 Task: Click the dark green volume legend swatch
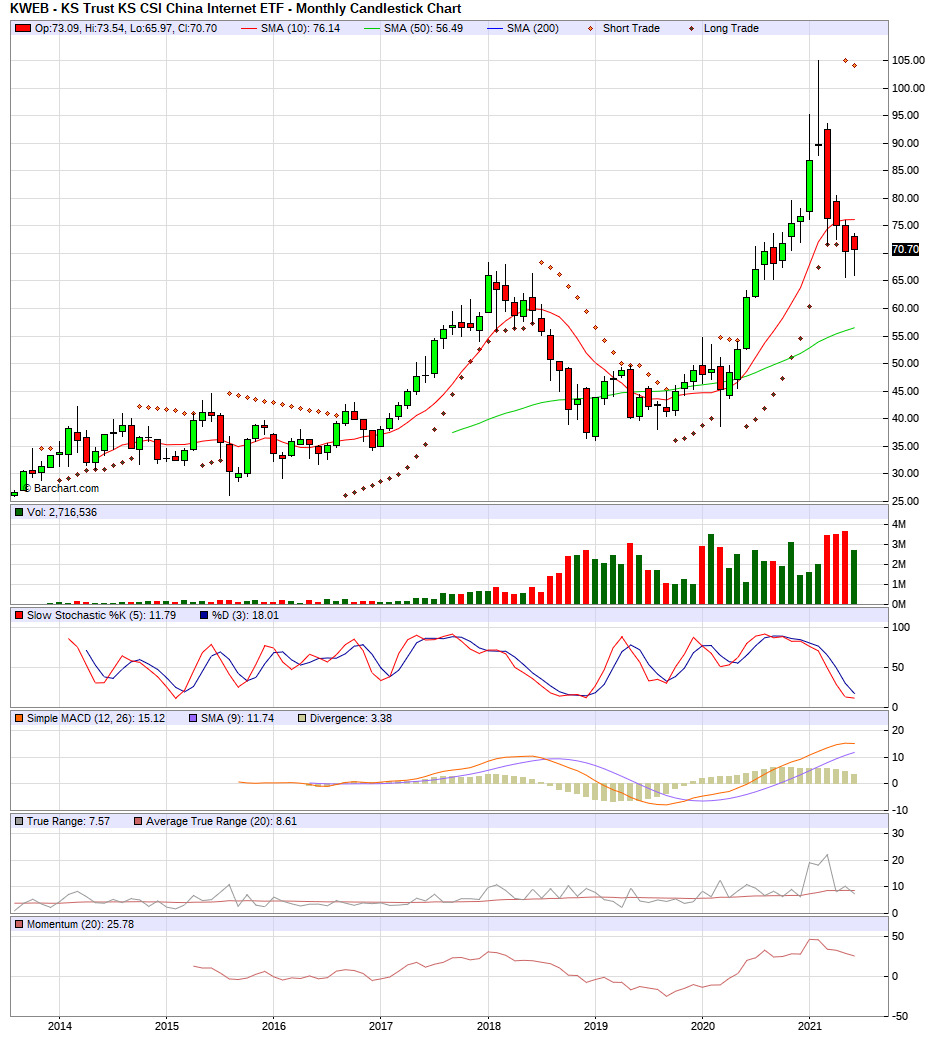pos(19,512)
